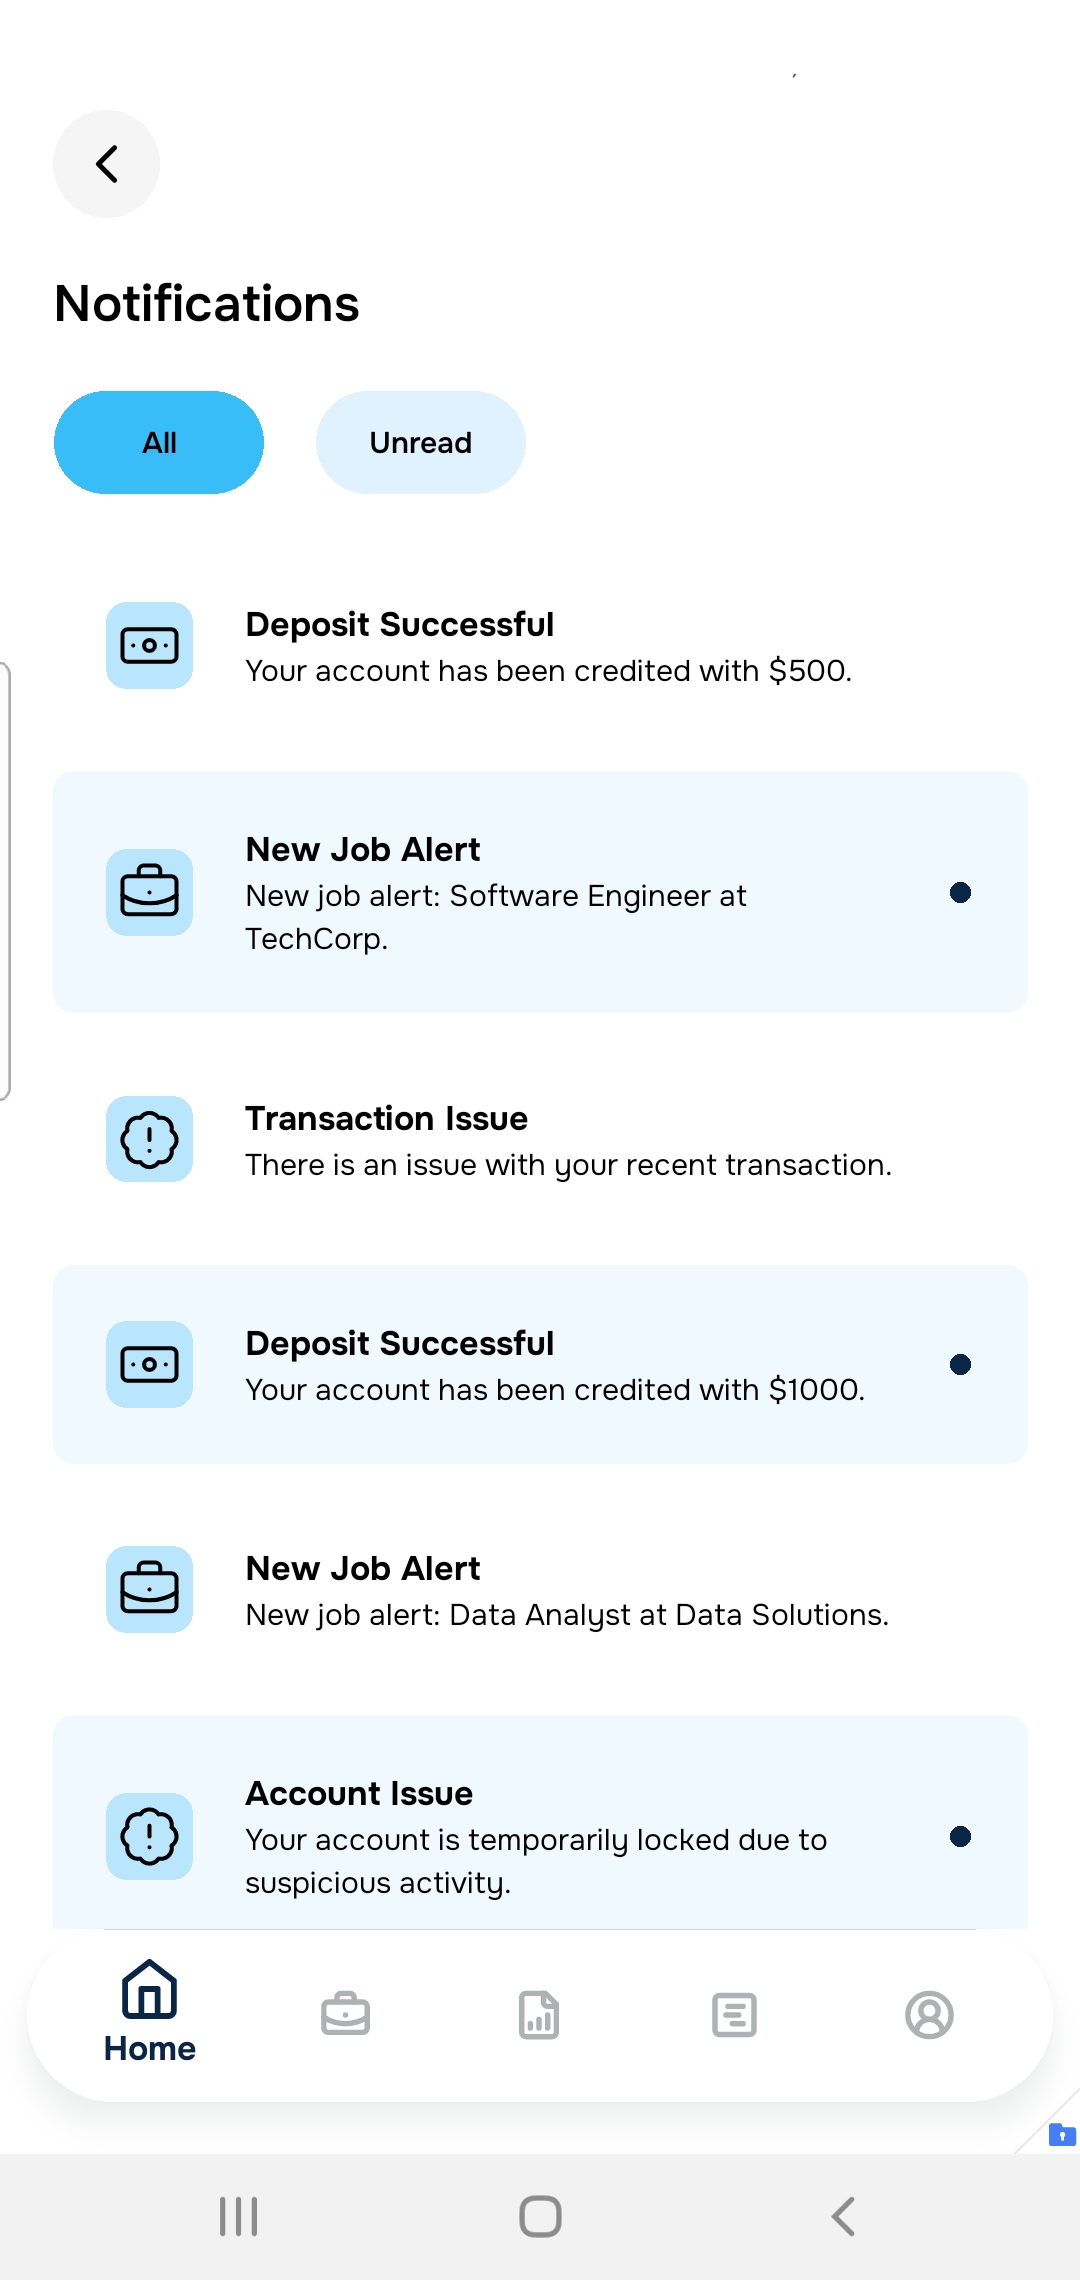Image resolution: width=1080 pixels, height=2280 pixels.
Task: Tap Android recent apps button
Action: (x=239, y=2216)
